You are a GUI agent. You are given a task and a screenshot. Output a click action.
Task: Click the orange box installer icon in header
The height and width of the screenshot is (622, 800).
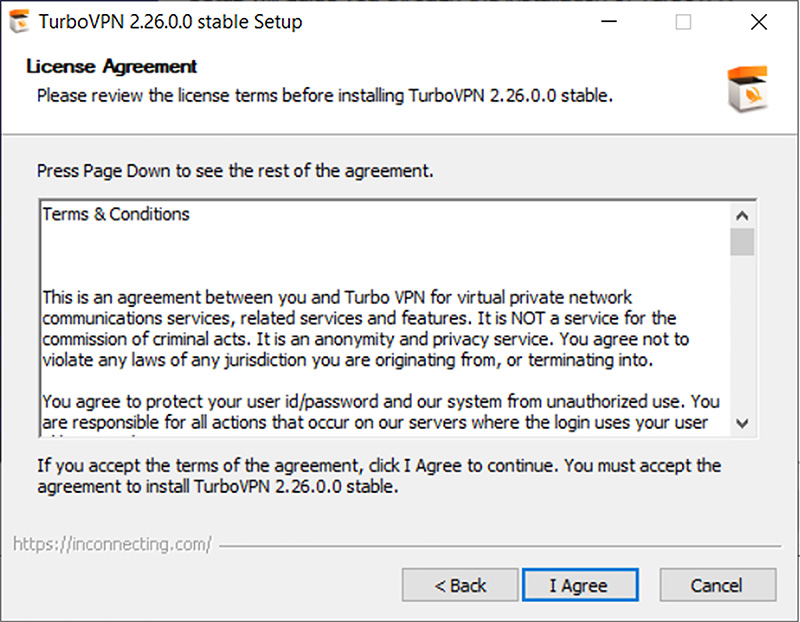click(747, 89)
